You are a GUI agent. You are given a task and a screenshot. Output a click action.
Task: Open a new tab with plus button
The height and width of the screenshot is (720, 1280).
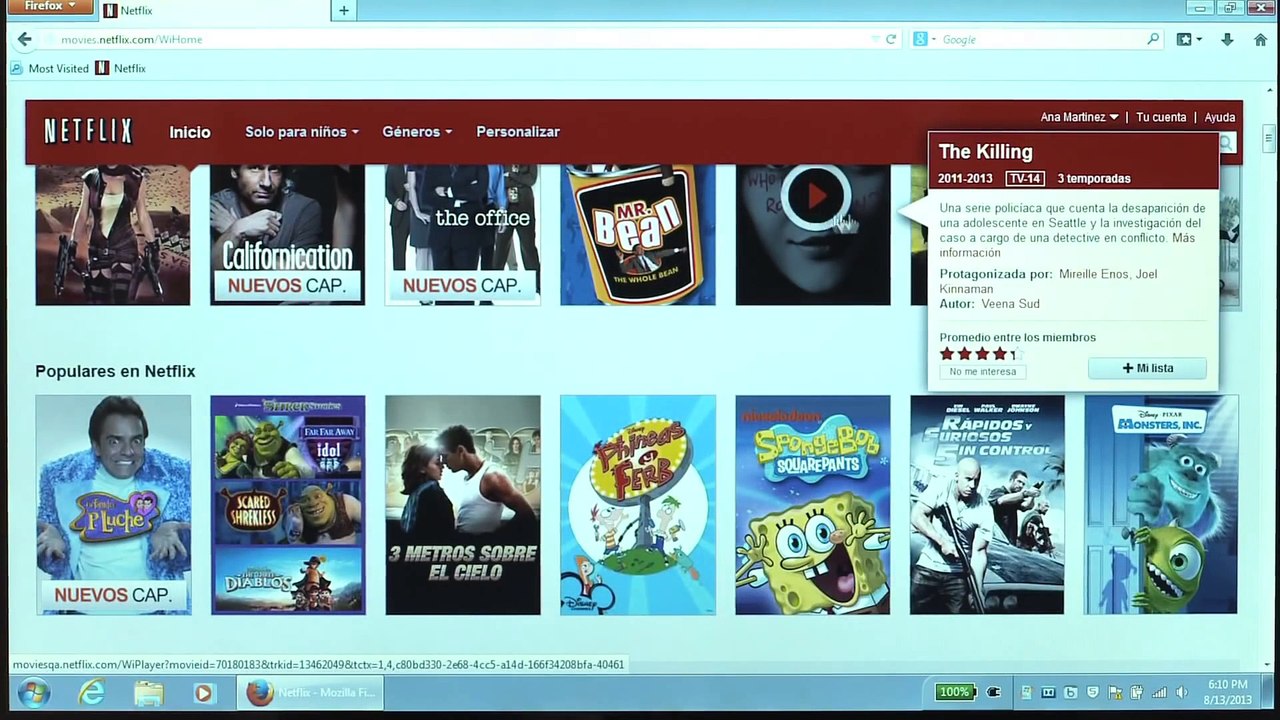tap(343, 11)
